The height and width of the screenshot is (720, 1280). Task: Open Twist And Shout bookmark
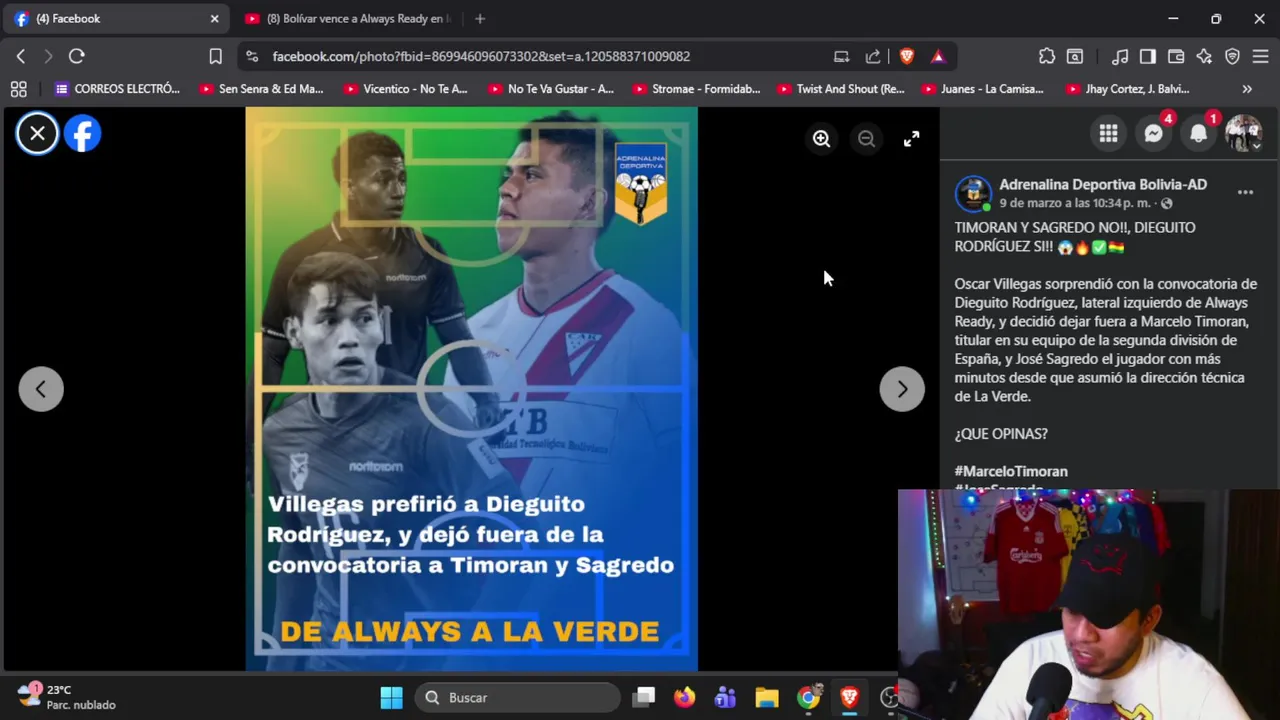tap(840, 89)
